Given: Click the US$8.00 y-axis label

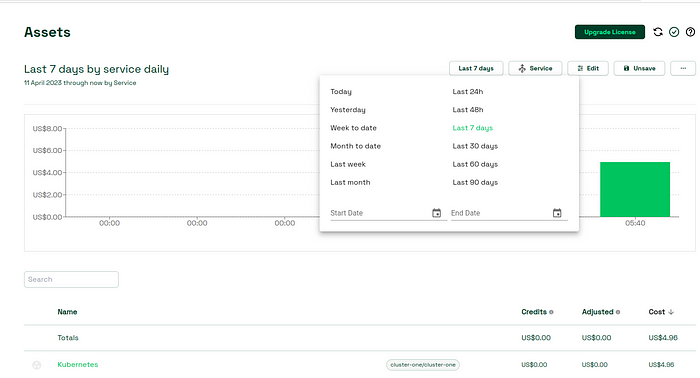Looking at the screenshot, I should coord(47,129).
